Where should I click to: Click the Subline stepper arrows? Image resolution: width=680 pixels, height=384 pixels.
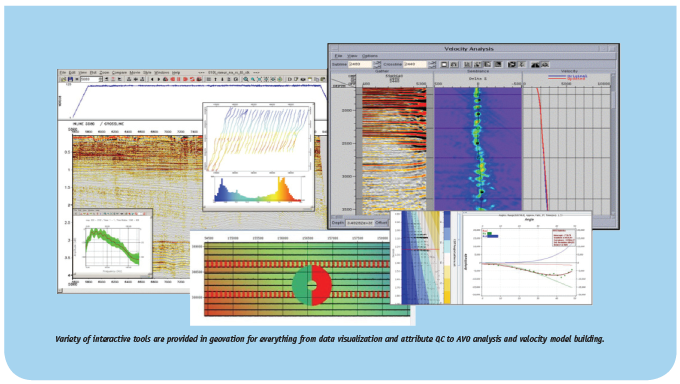377,65
